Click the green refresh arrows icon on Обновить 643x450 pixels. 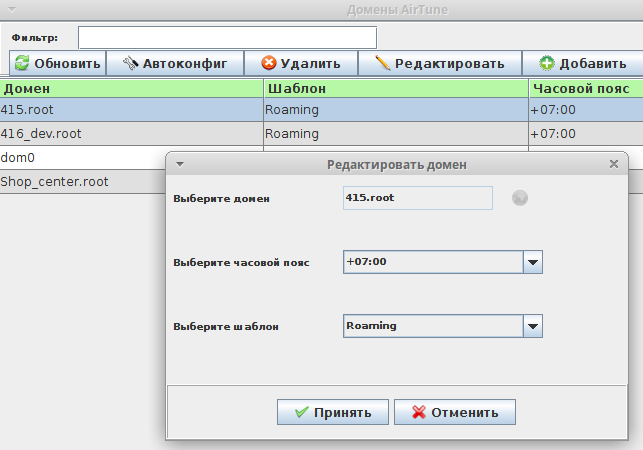click(22, 63)
